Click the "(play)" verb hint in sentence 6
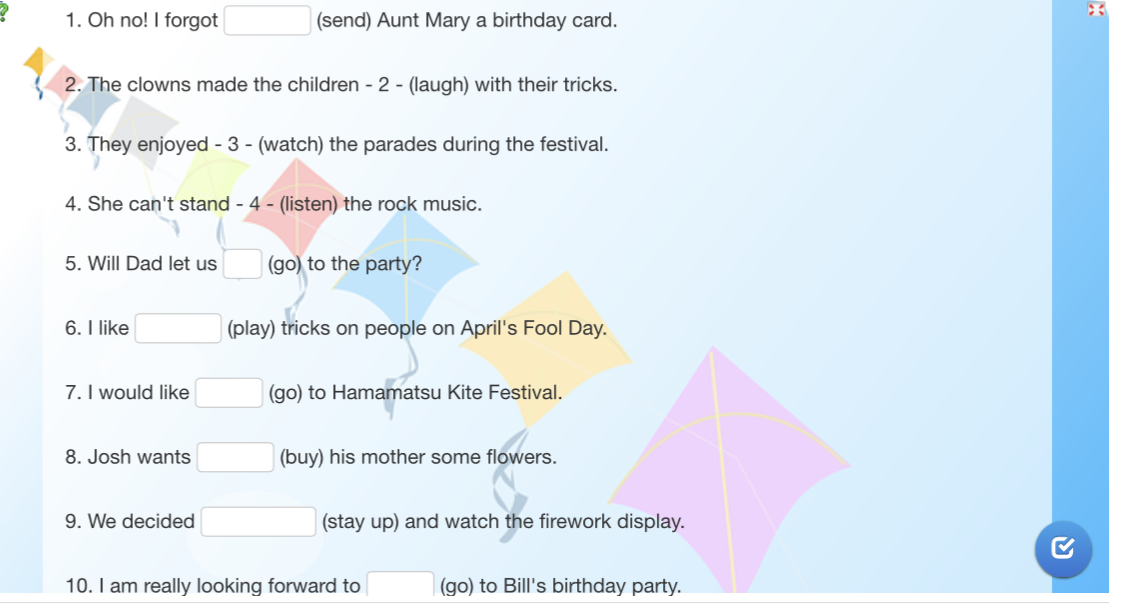Viewport: 1133px width, 610px height. pyautogui.click(x=251, y=328)
